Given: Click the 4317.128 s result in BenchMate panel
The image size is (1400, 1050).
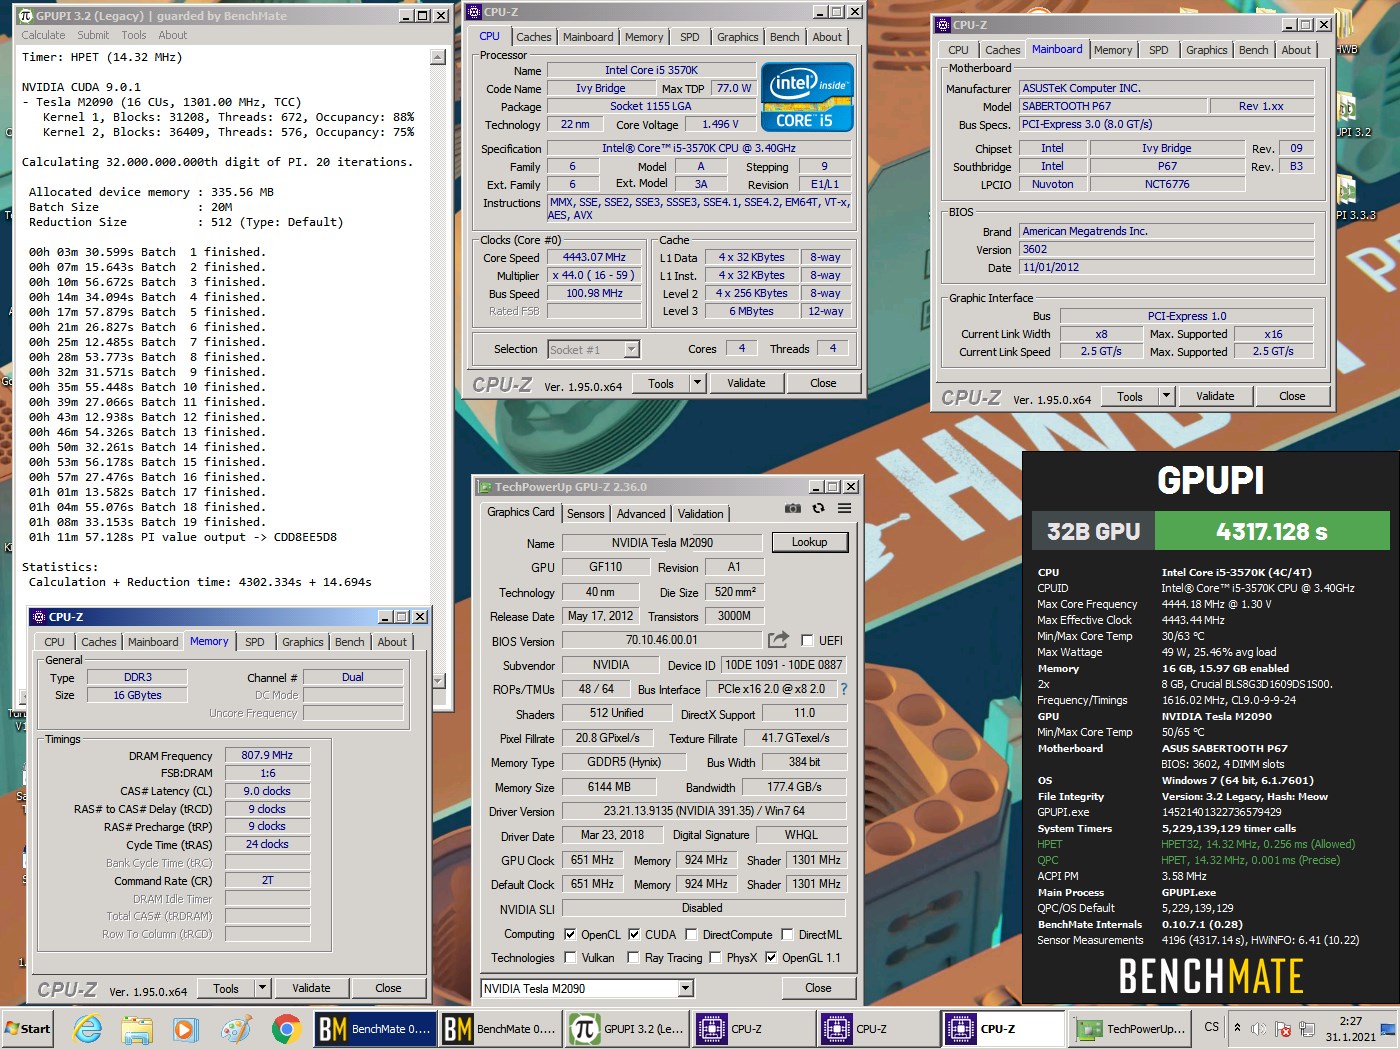Looking at the screenshot, I should click(x=1272, y=531).
